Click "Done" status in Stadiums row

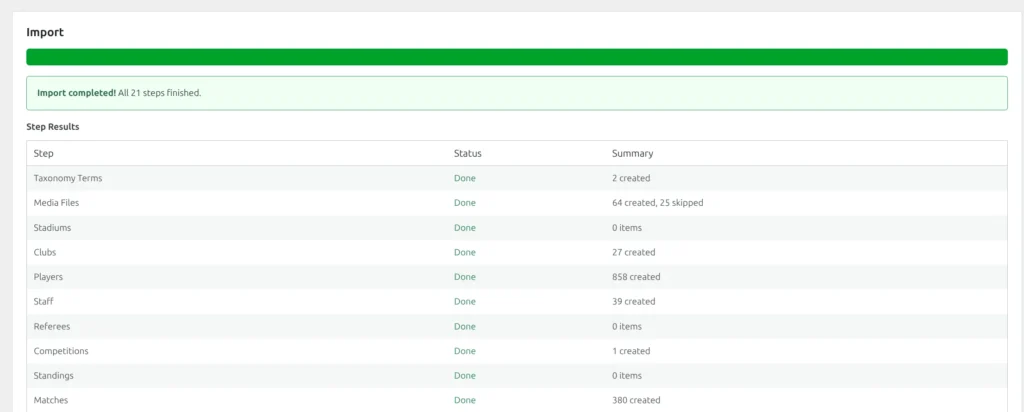[x=465, y=228]
